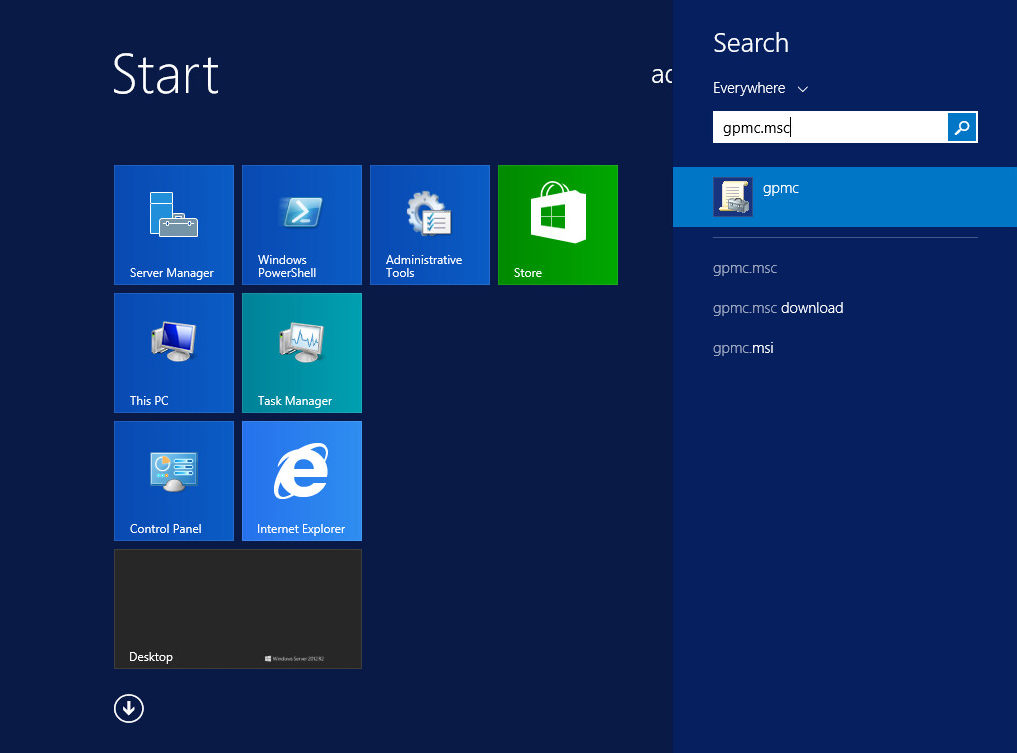
Task: Open the This PC tile
Action: click(174, 353)
